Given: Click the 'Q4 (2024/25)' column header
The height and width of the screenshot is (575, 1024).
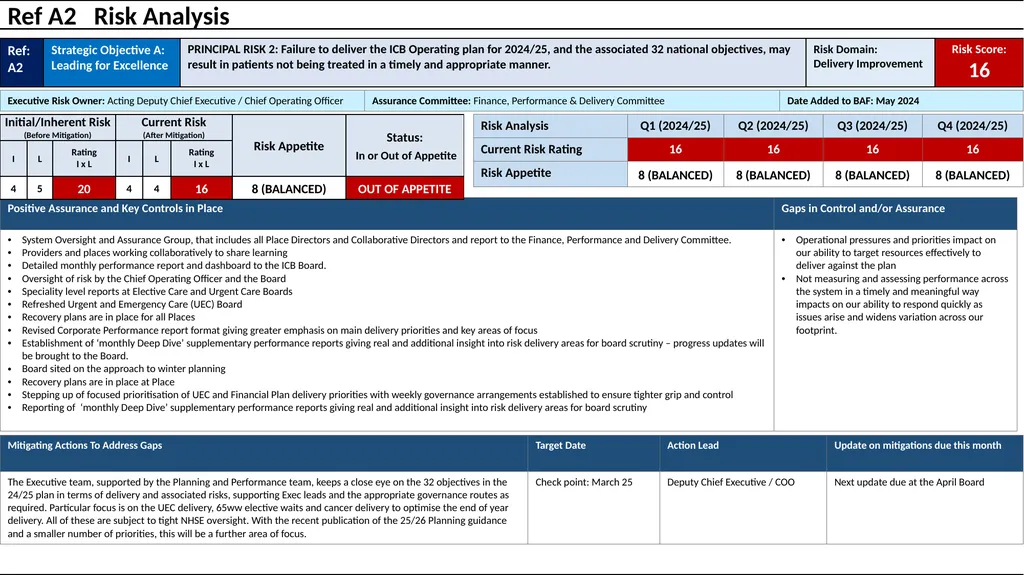Looking at the screenshot, I should pyautogui.click(x=972, y=125).
